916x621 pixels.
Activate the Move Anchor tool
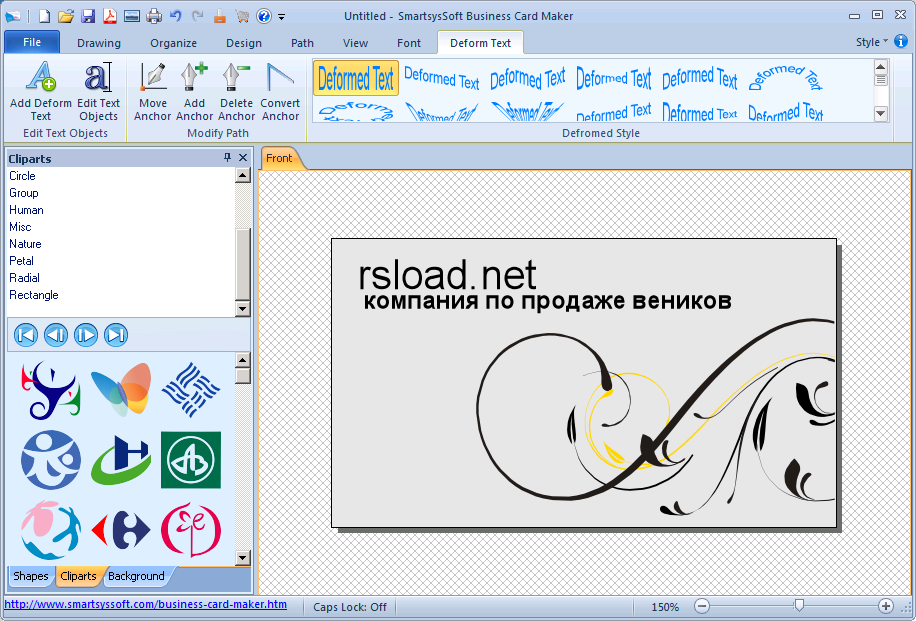(x=153, y=91)
